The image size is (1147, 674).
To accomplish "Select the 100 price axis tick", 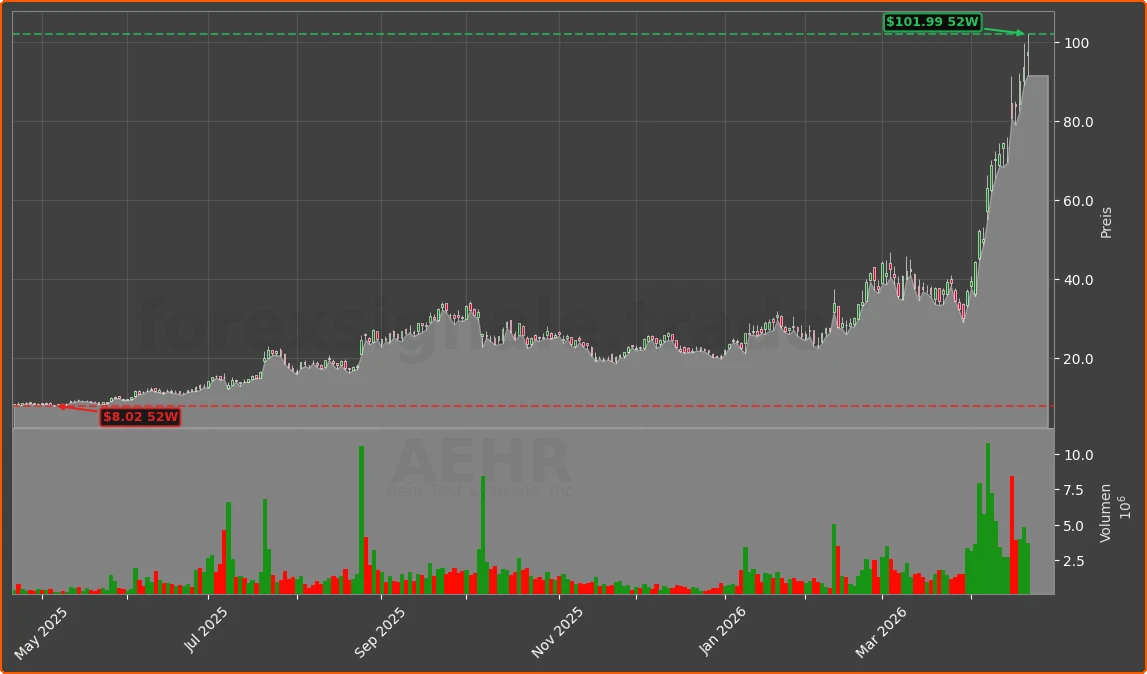I will [1078, 43].
